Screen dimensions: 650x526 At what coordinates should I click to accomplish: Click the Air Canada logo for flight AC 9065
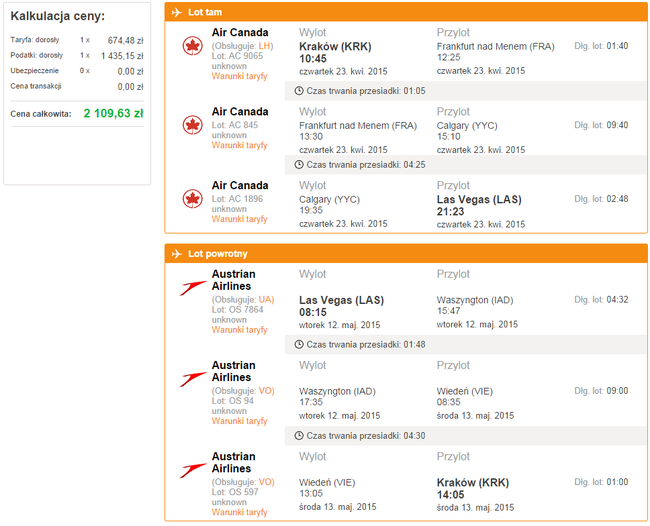(192, 46)
